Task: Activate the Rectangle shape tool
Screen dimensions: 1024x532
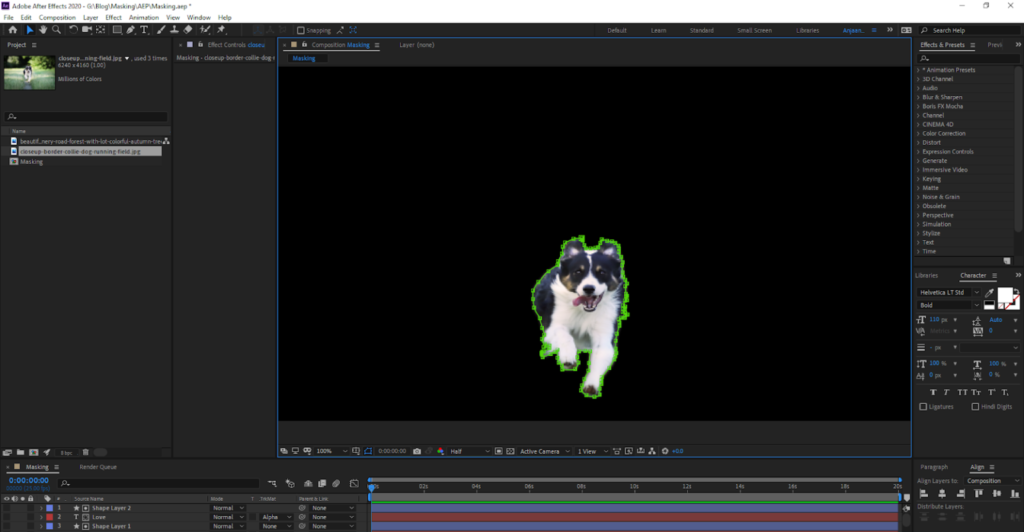Action: [x=115, y=30]
